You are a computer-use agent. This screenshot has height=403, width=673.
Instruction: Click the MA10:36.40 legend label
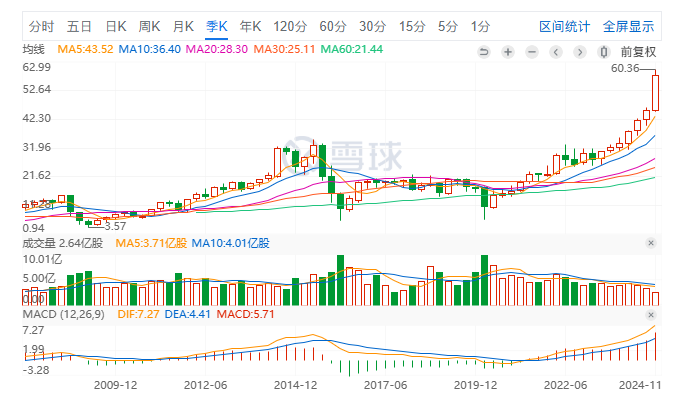tap(149, 49)
